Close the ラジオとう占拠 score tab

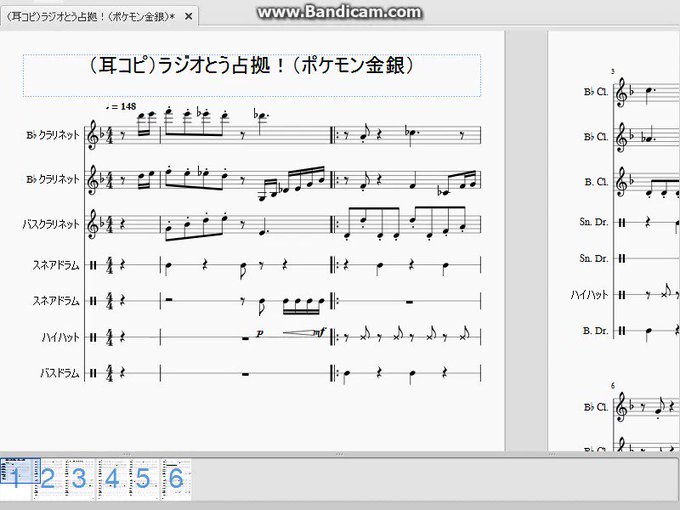(x=188, y=16)
